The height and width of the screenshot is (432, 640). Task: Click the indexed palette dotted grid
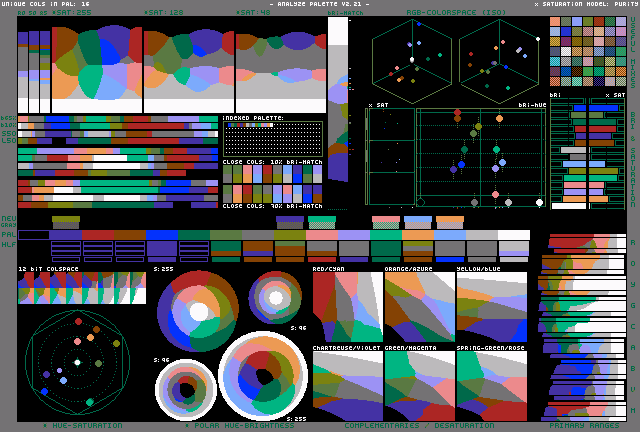(272, 139)
